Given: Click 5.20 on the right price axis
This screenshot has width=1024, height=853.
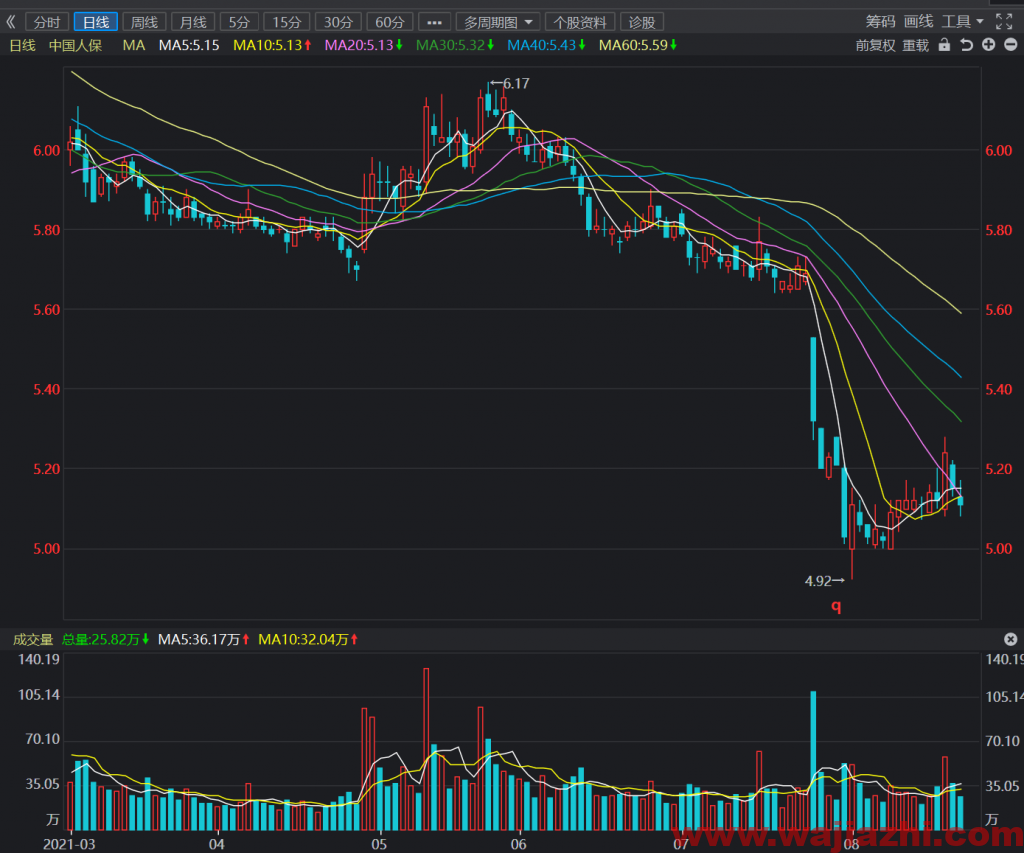Looking at the screenshot, I should 999,469.
